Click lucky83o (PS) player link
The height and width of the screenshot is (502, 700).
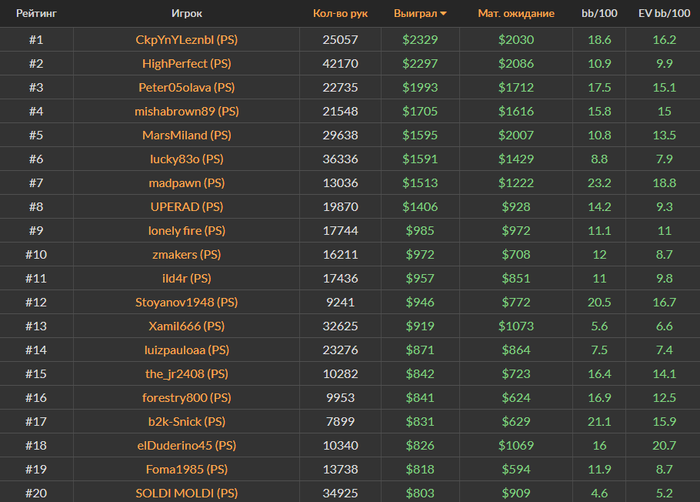[187, 159]
